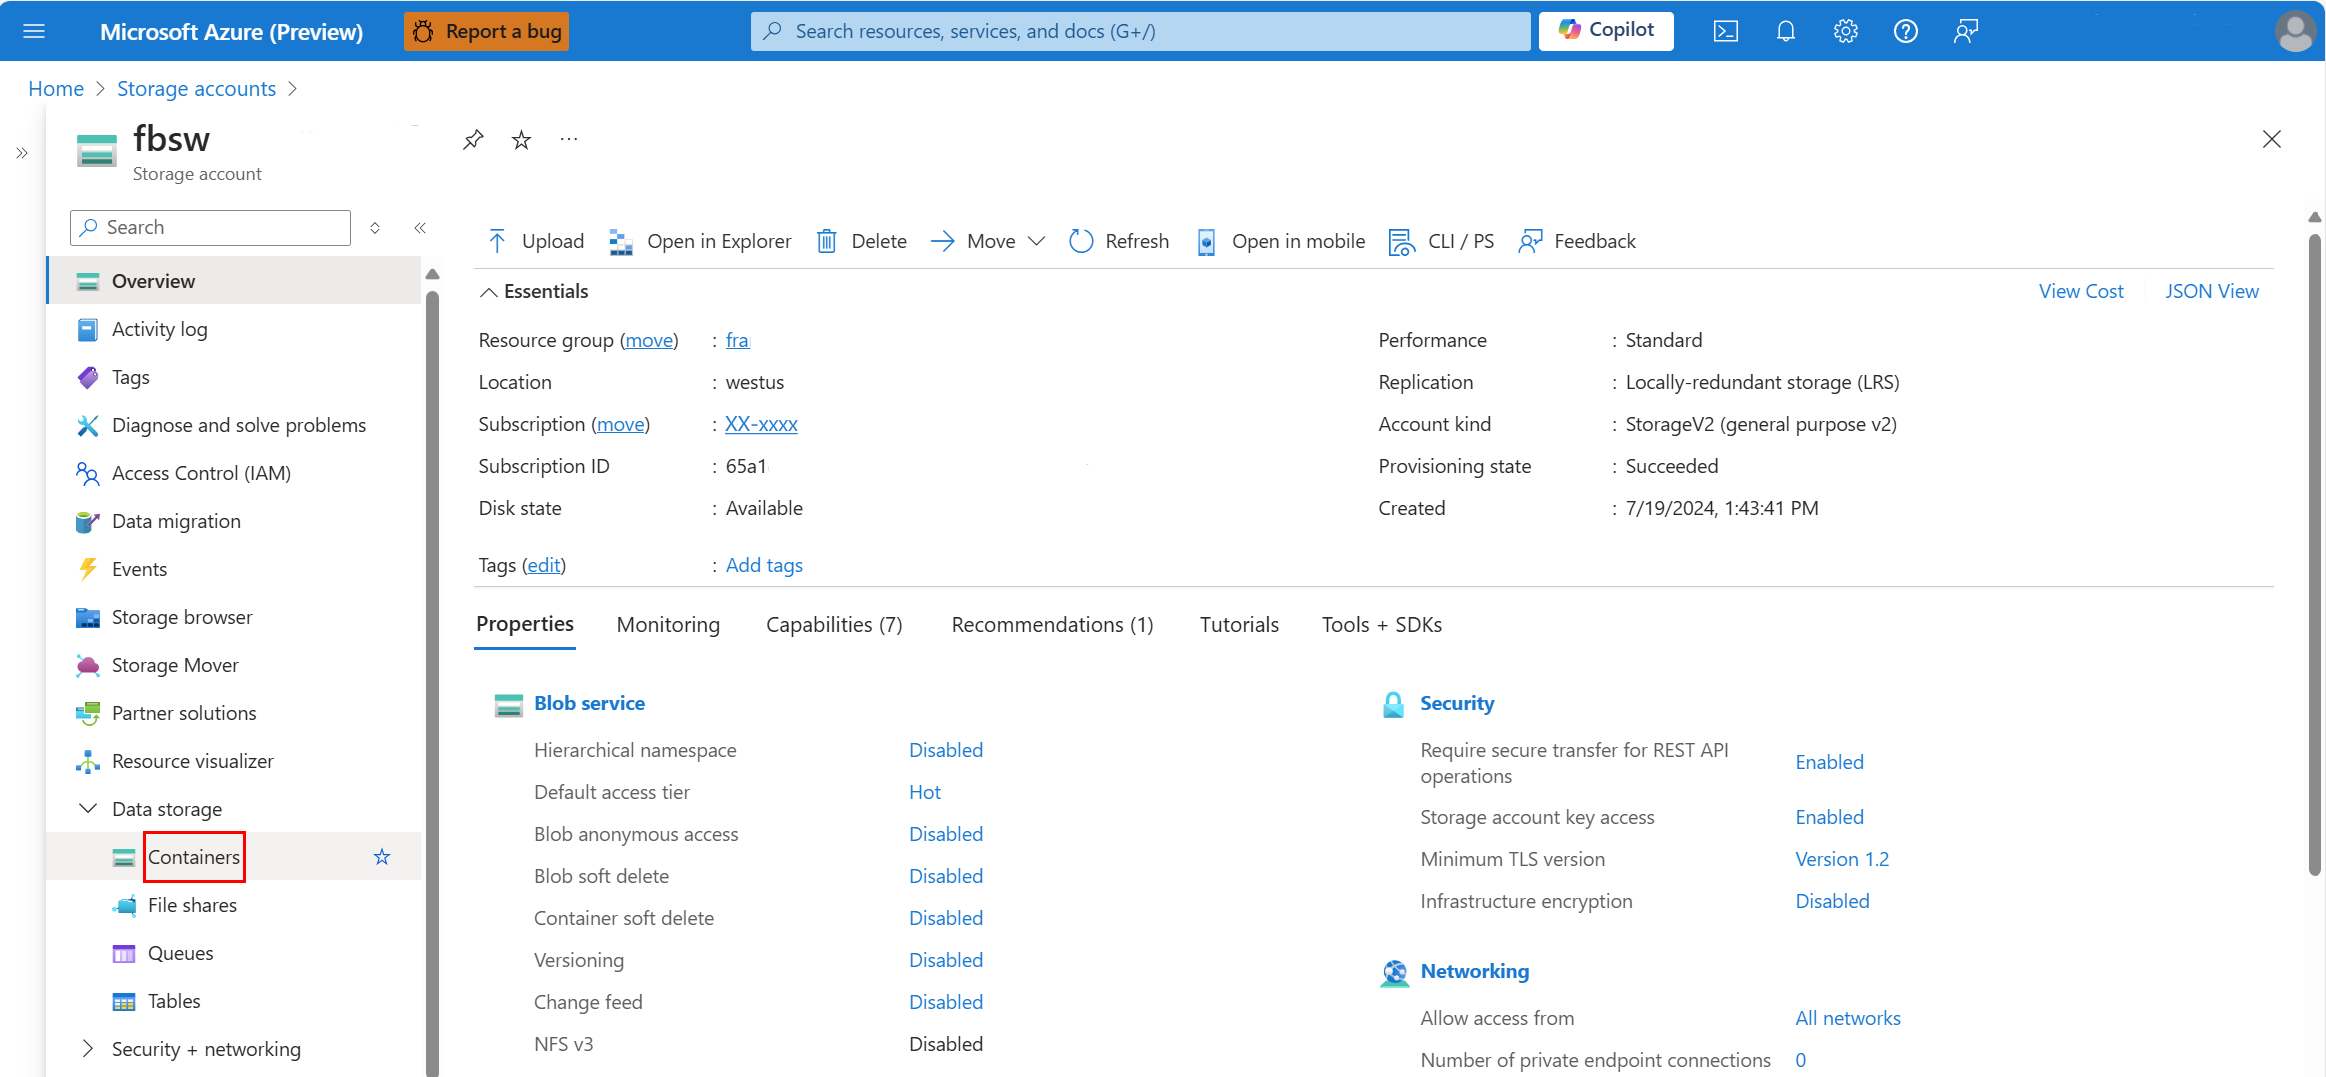Open Tables in the sidebar
Image resolution: width=2326 pixels, height=1077 pixels.
pyautogui.click(x=174, y=1001)
